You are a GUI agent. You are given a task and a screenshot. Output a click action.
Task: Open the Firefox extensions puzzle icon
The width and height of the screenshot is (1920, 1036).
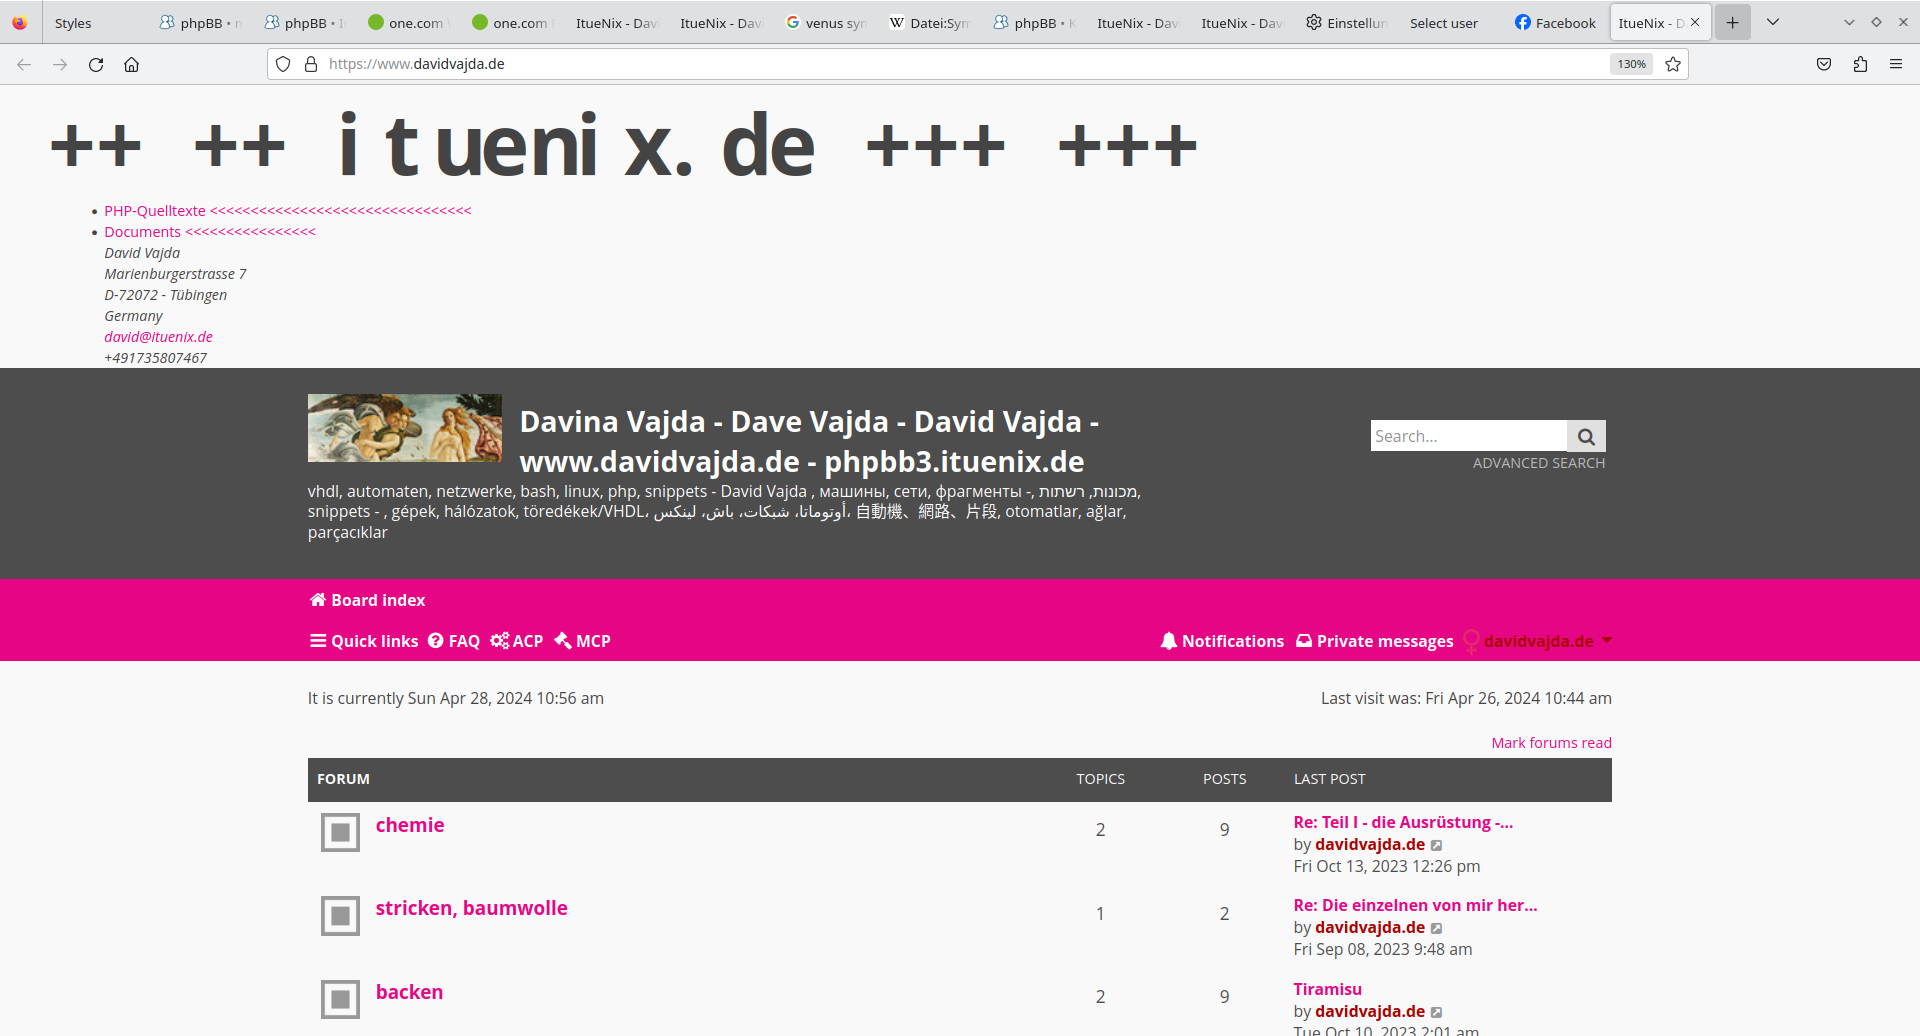pyautogui.click(x=1860, y=64)
